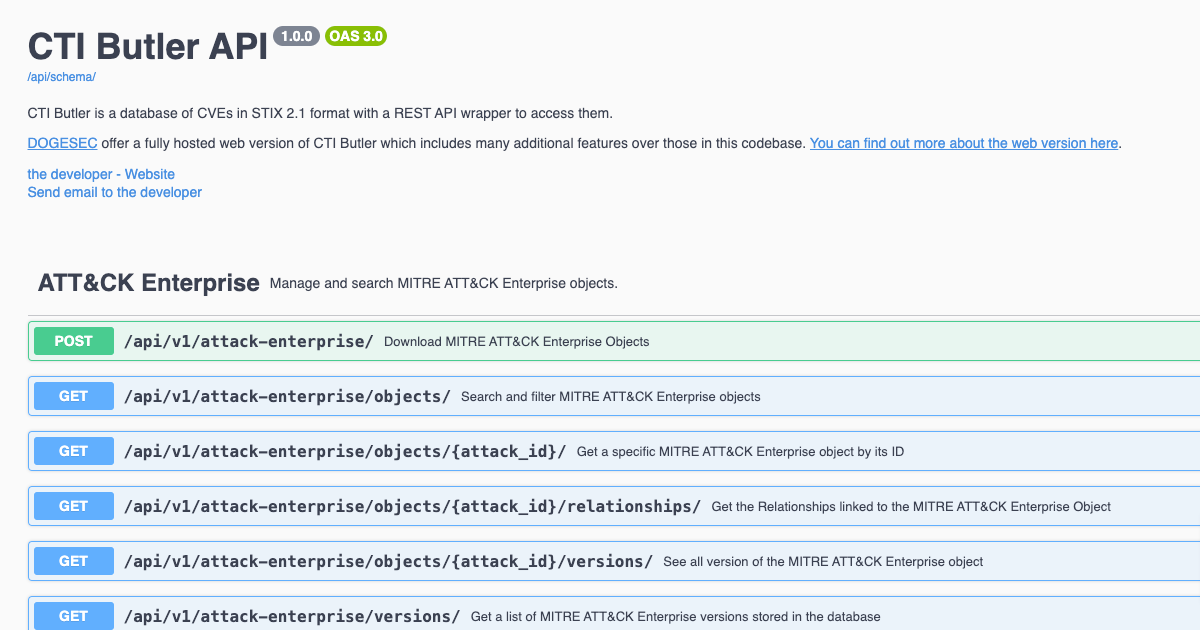Expand the GET objects/{attack_id}/ endpoint path
This screenshot has height=630, width=1200.
pyautogui.click(x=345, y=451)
